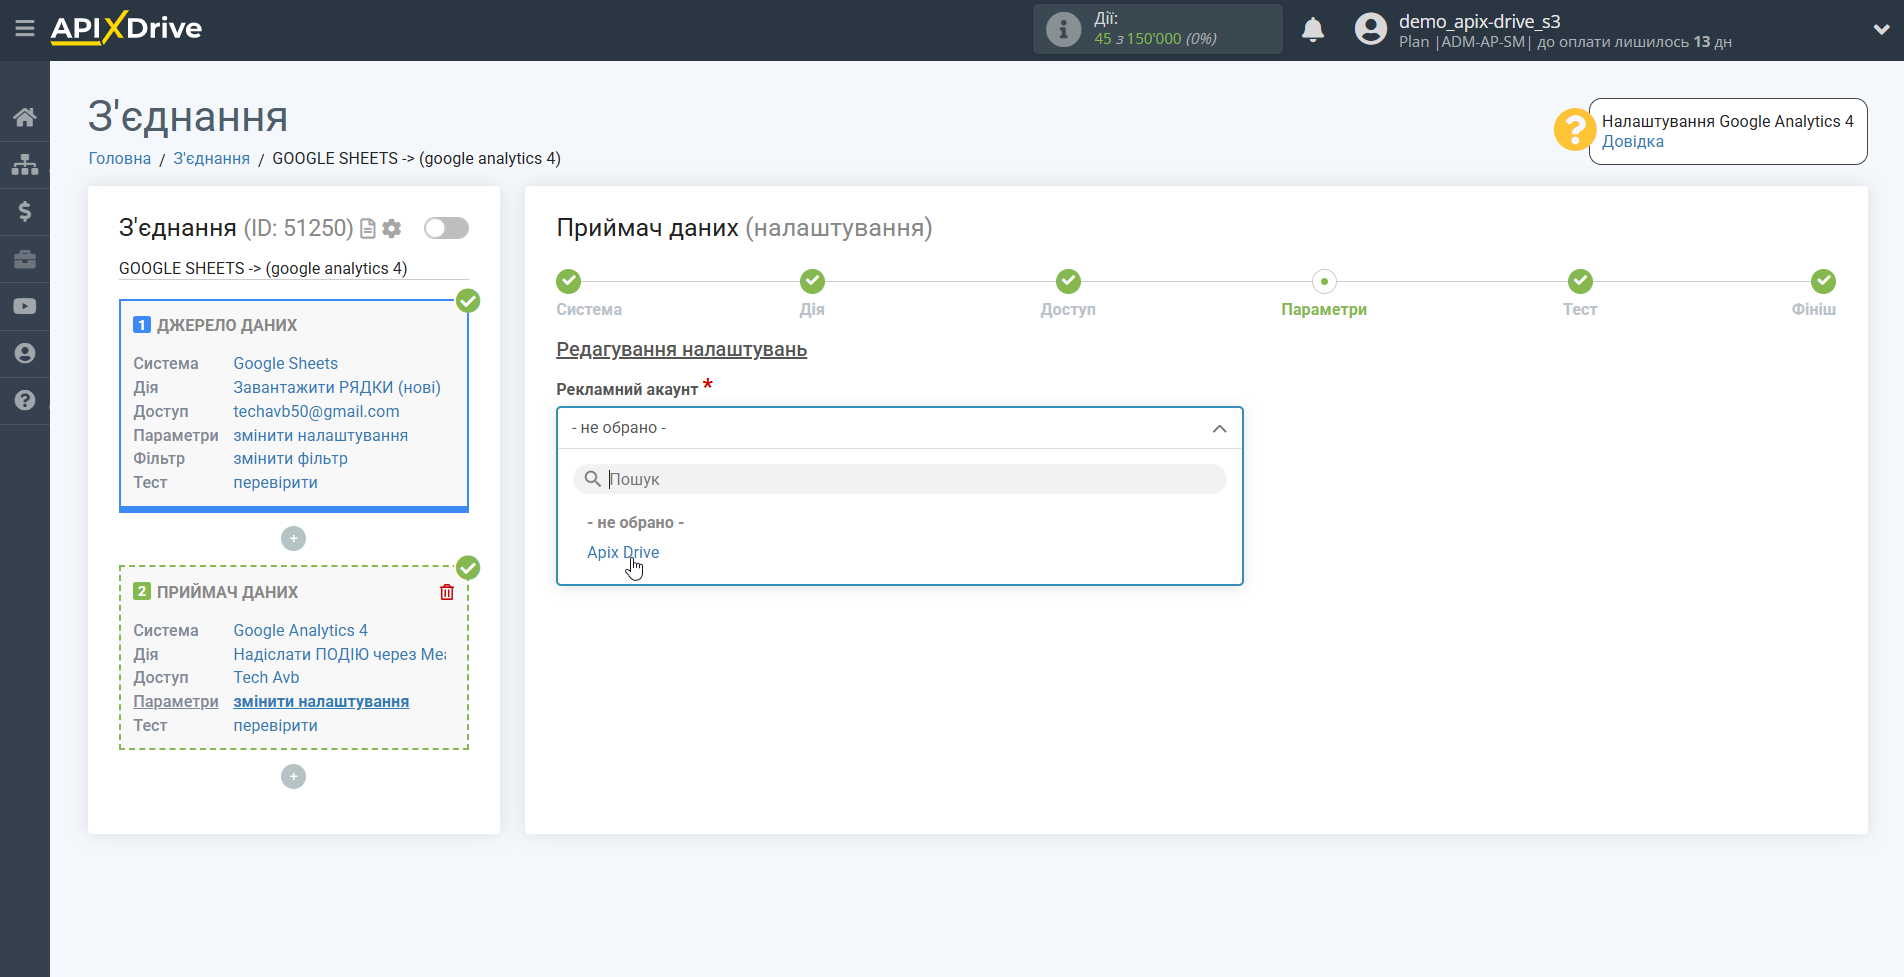Click the actions info icon
The height and width of the screenshot is (977, 1904).
[1063, 29]
